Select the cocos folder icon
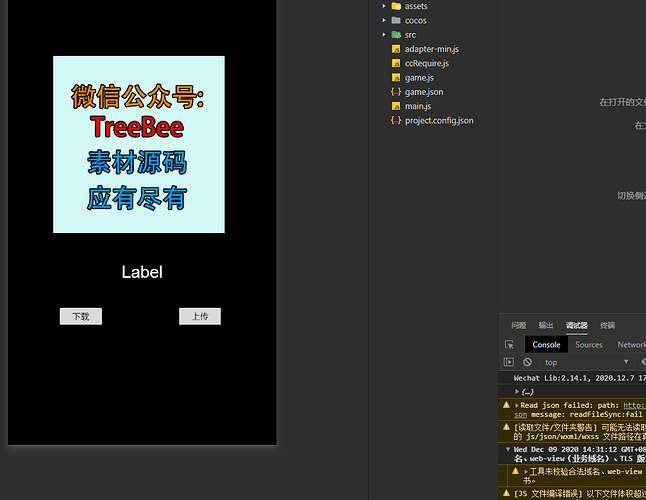Viewport: 646px width, 500px height. [x=396, y=20]
